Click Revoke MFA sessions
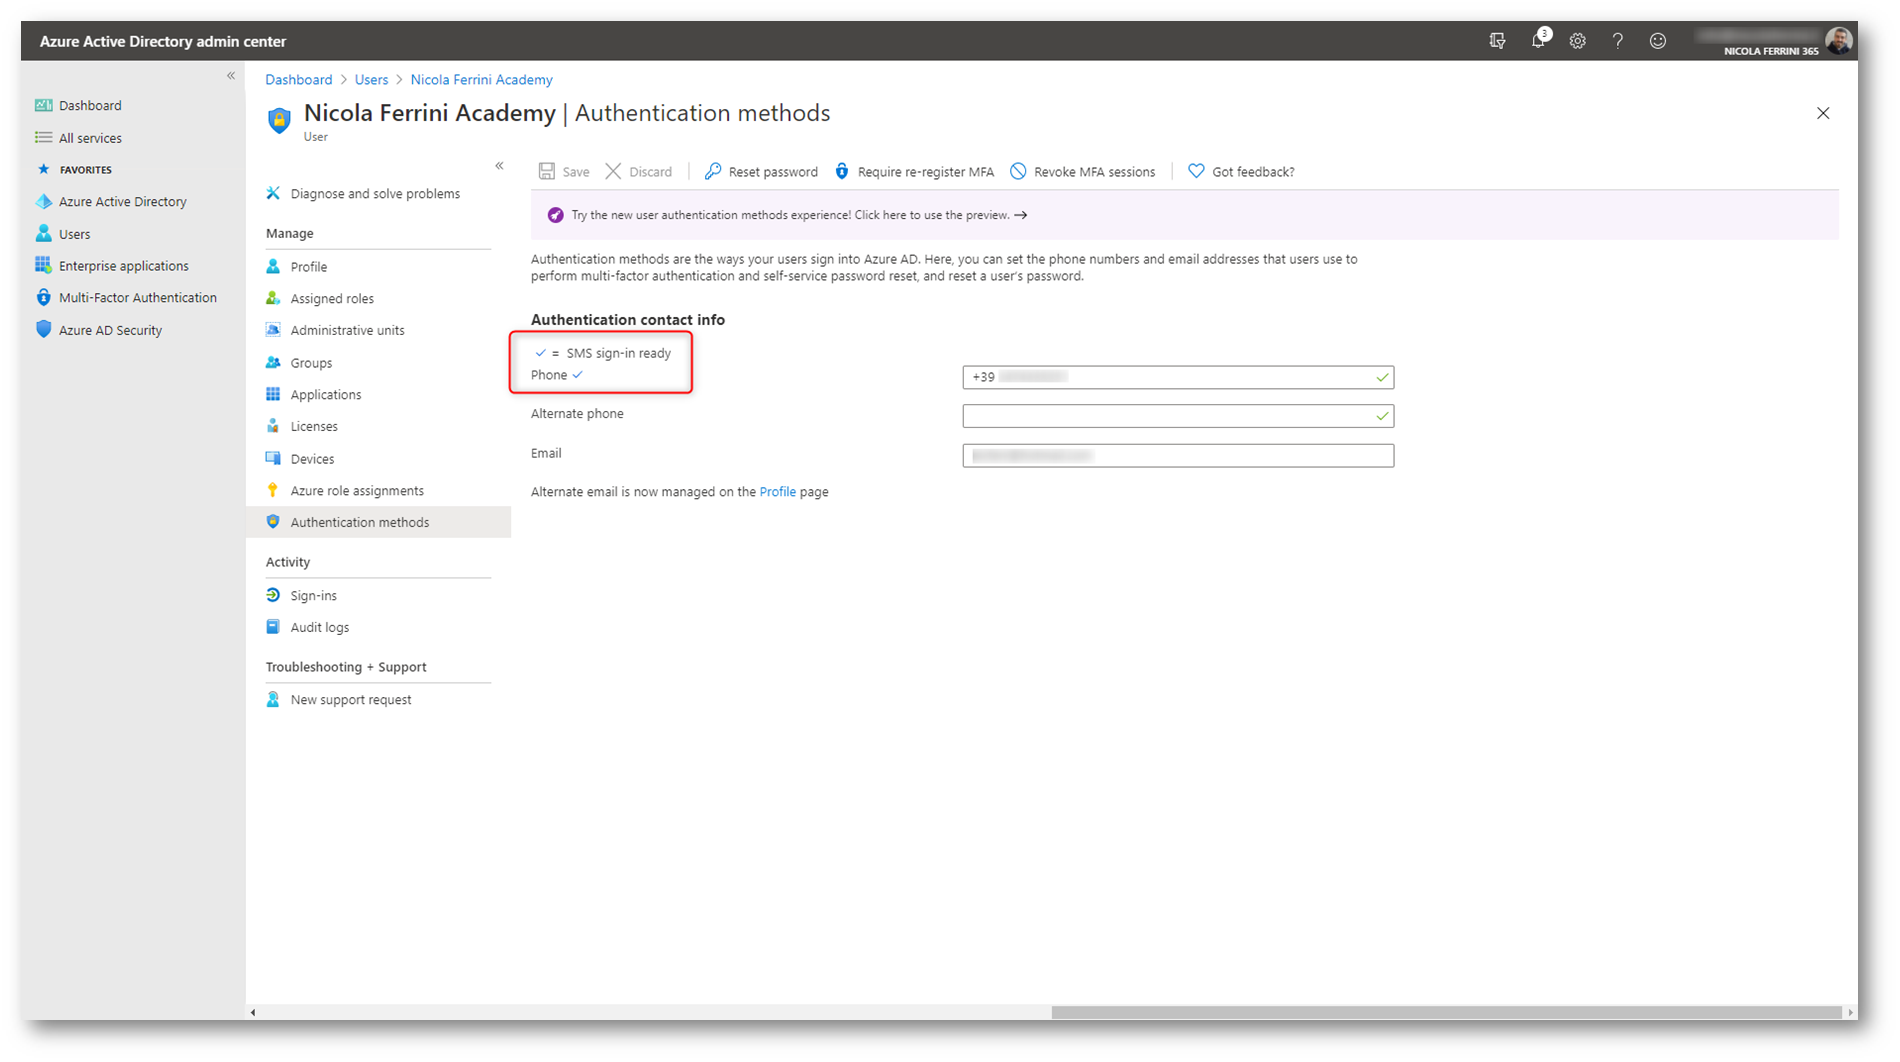1900x1062 pixels. coord(1082,172)
